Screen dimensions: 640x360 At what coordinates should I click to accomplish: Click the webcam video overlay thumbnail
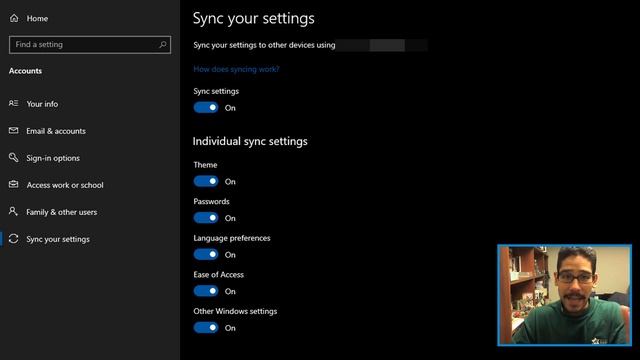coord(564,295)
